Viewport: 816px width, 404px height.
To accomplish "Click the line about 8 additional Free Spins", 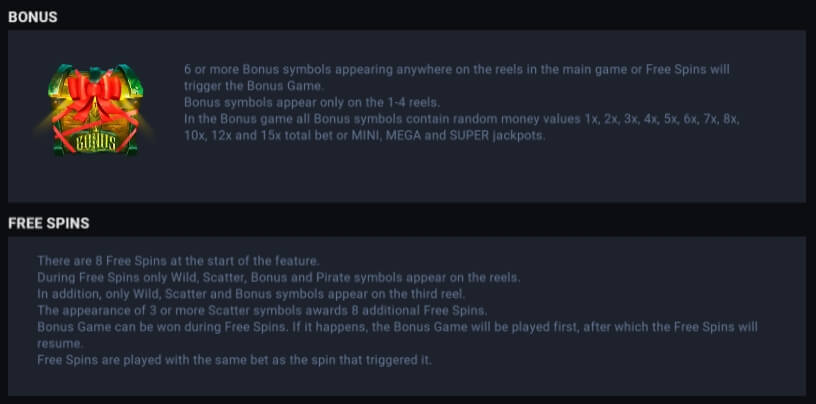I will [x=262, y=311].
